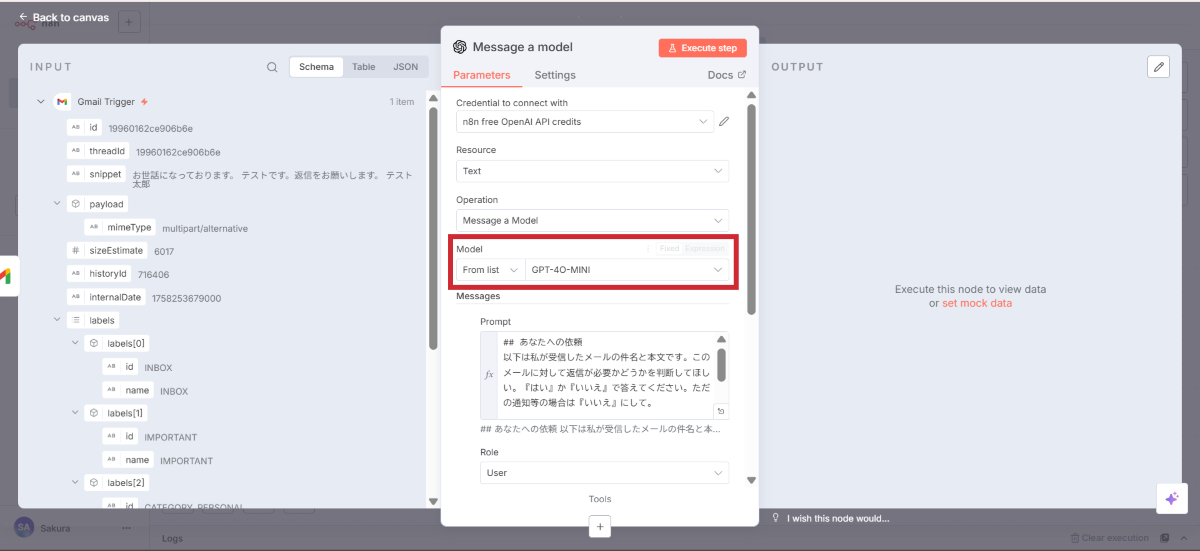This screenshot has height=551, width=1200.
Task: Open the GPT-4O-MINI model dropdown
Action: click(627, 270)
